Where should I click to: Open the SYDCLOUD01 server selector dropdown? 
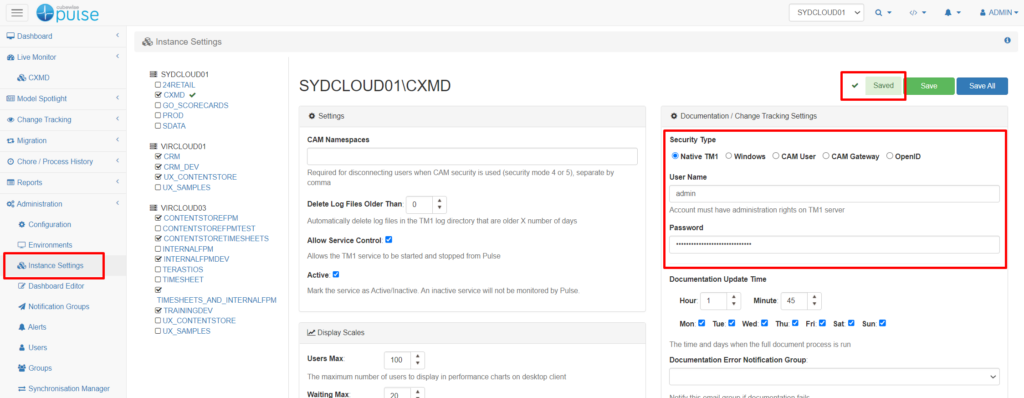pyautogui.click(x=826, y=12)
